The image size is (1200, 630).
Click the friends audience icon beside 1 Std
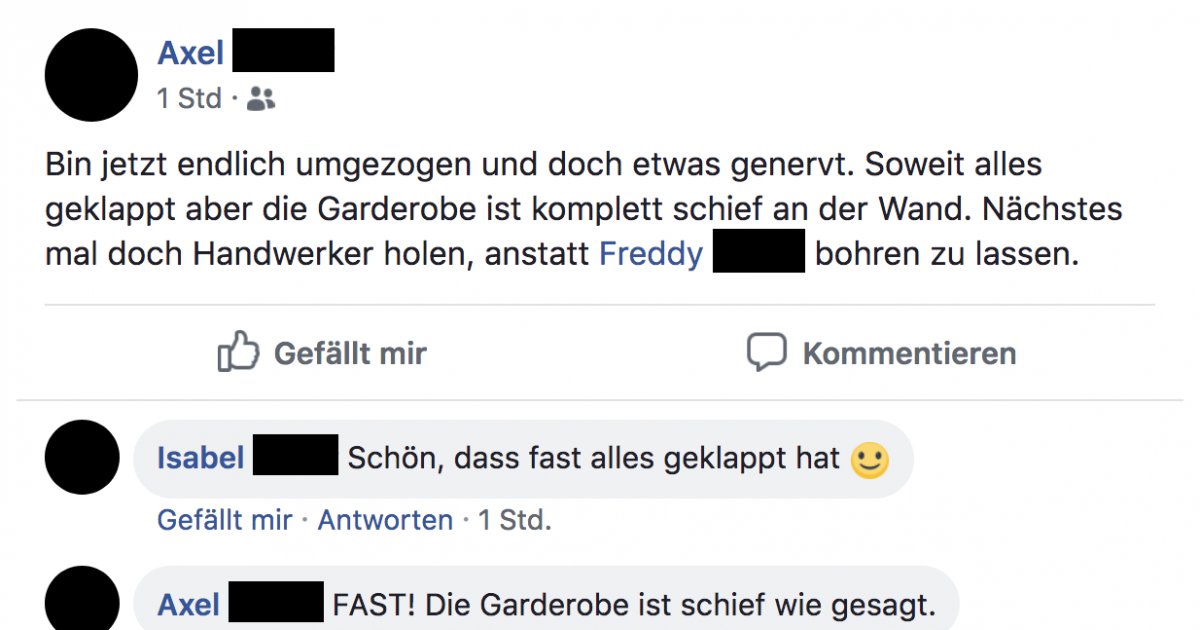click(260, 98)
